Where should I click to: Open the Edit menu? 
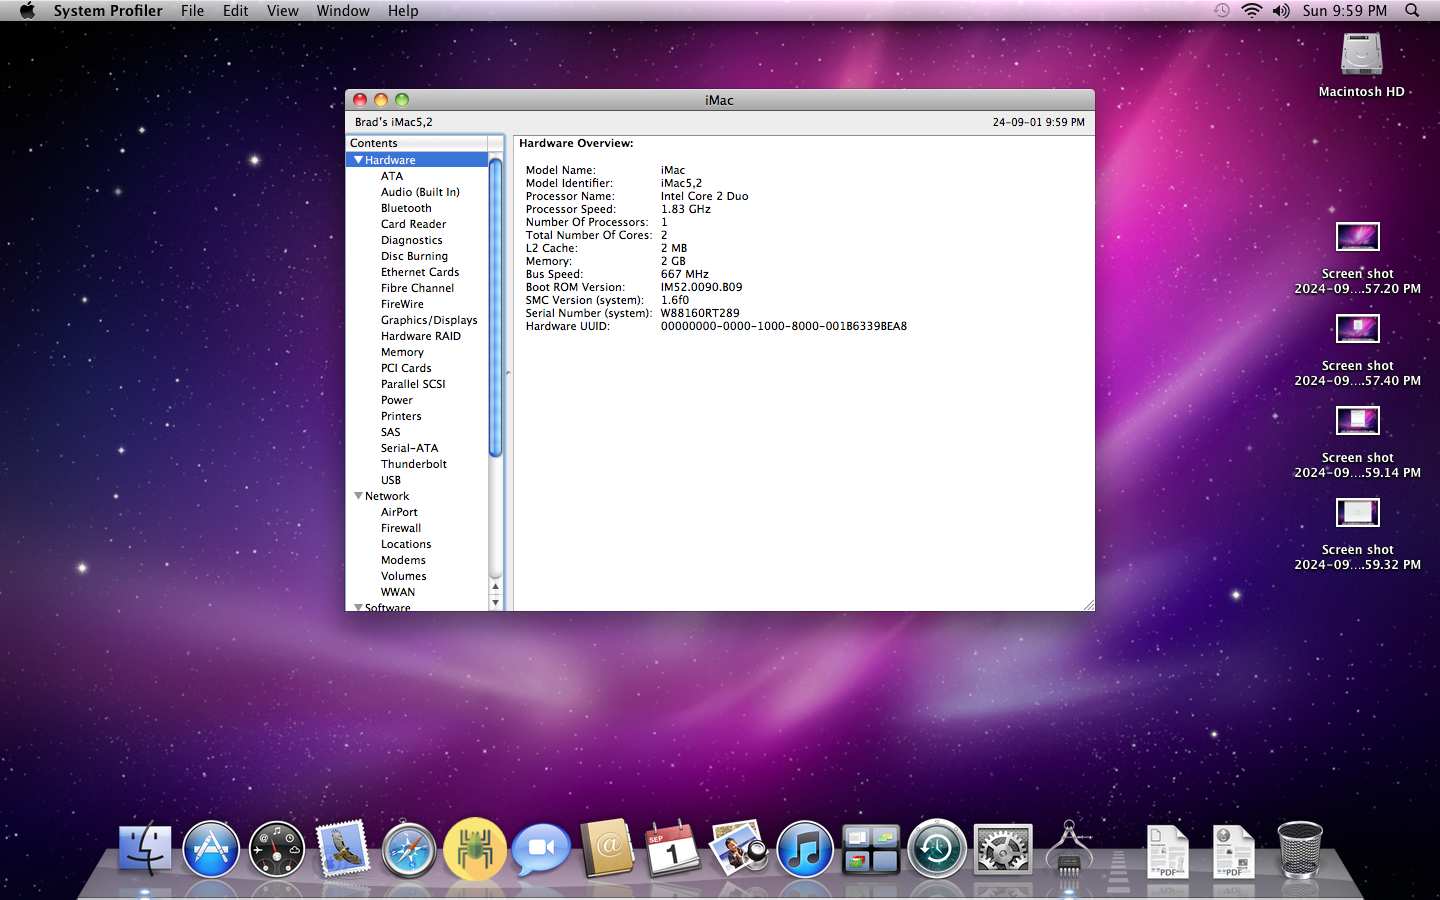click(x=236, y=11)
